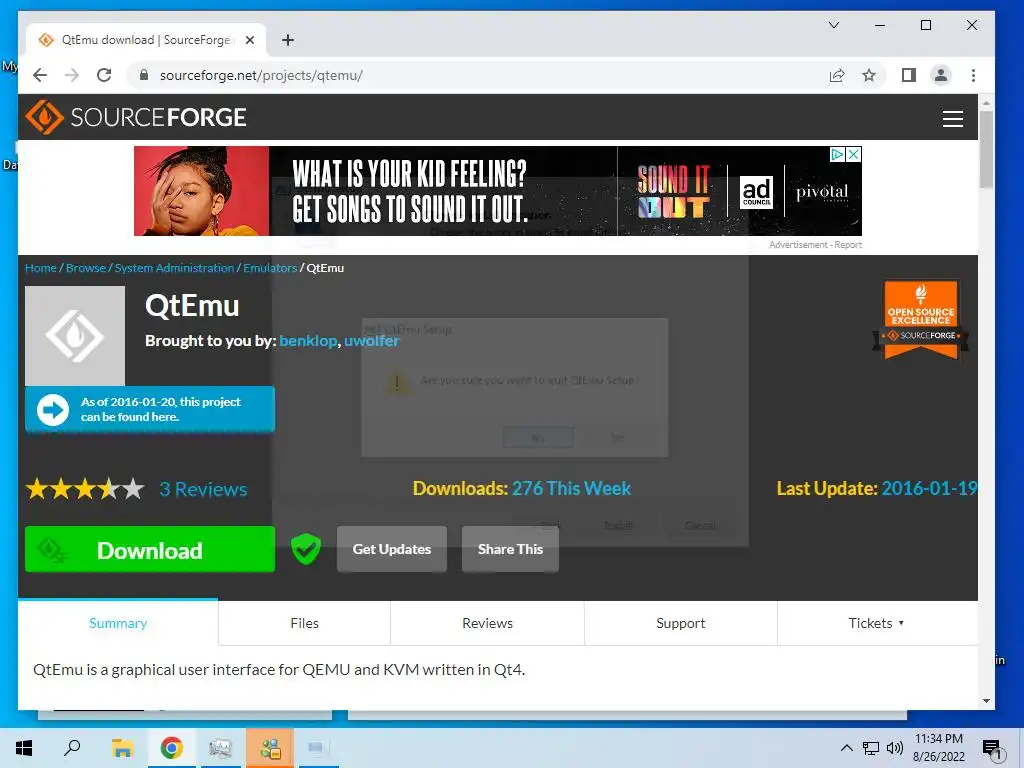Click the Open Source Excellence badge
Viewport: 1024px width, 768px height.
(921, 320)
